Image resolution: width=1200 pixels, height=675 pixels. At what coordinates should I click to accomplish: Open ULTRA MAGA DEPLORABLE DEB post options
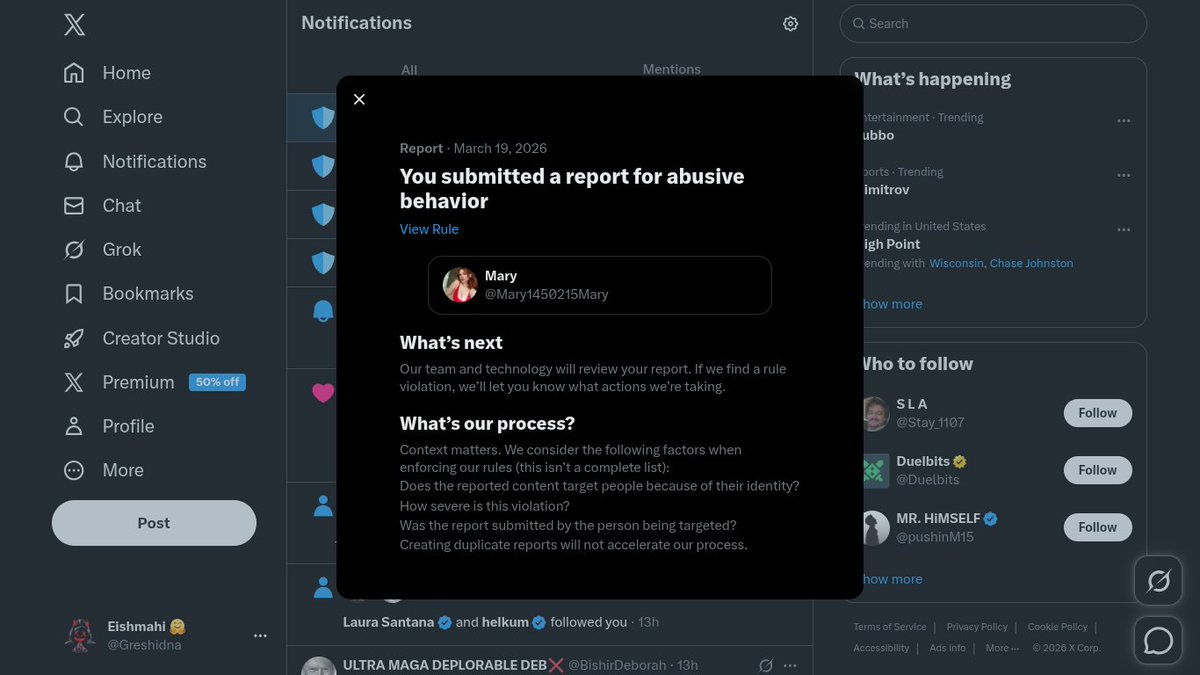coord(790,665)
